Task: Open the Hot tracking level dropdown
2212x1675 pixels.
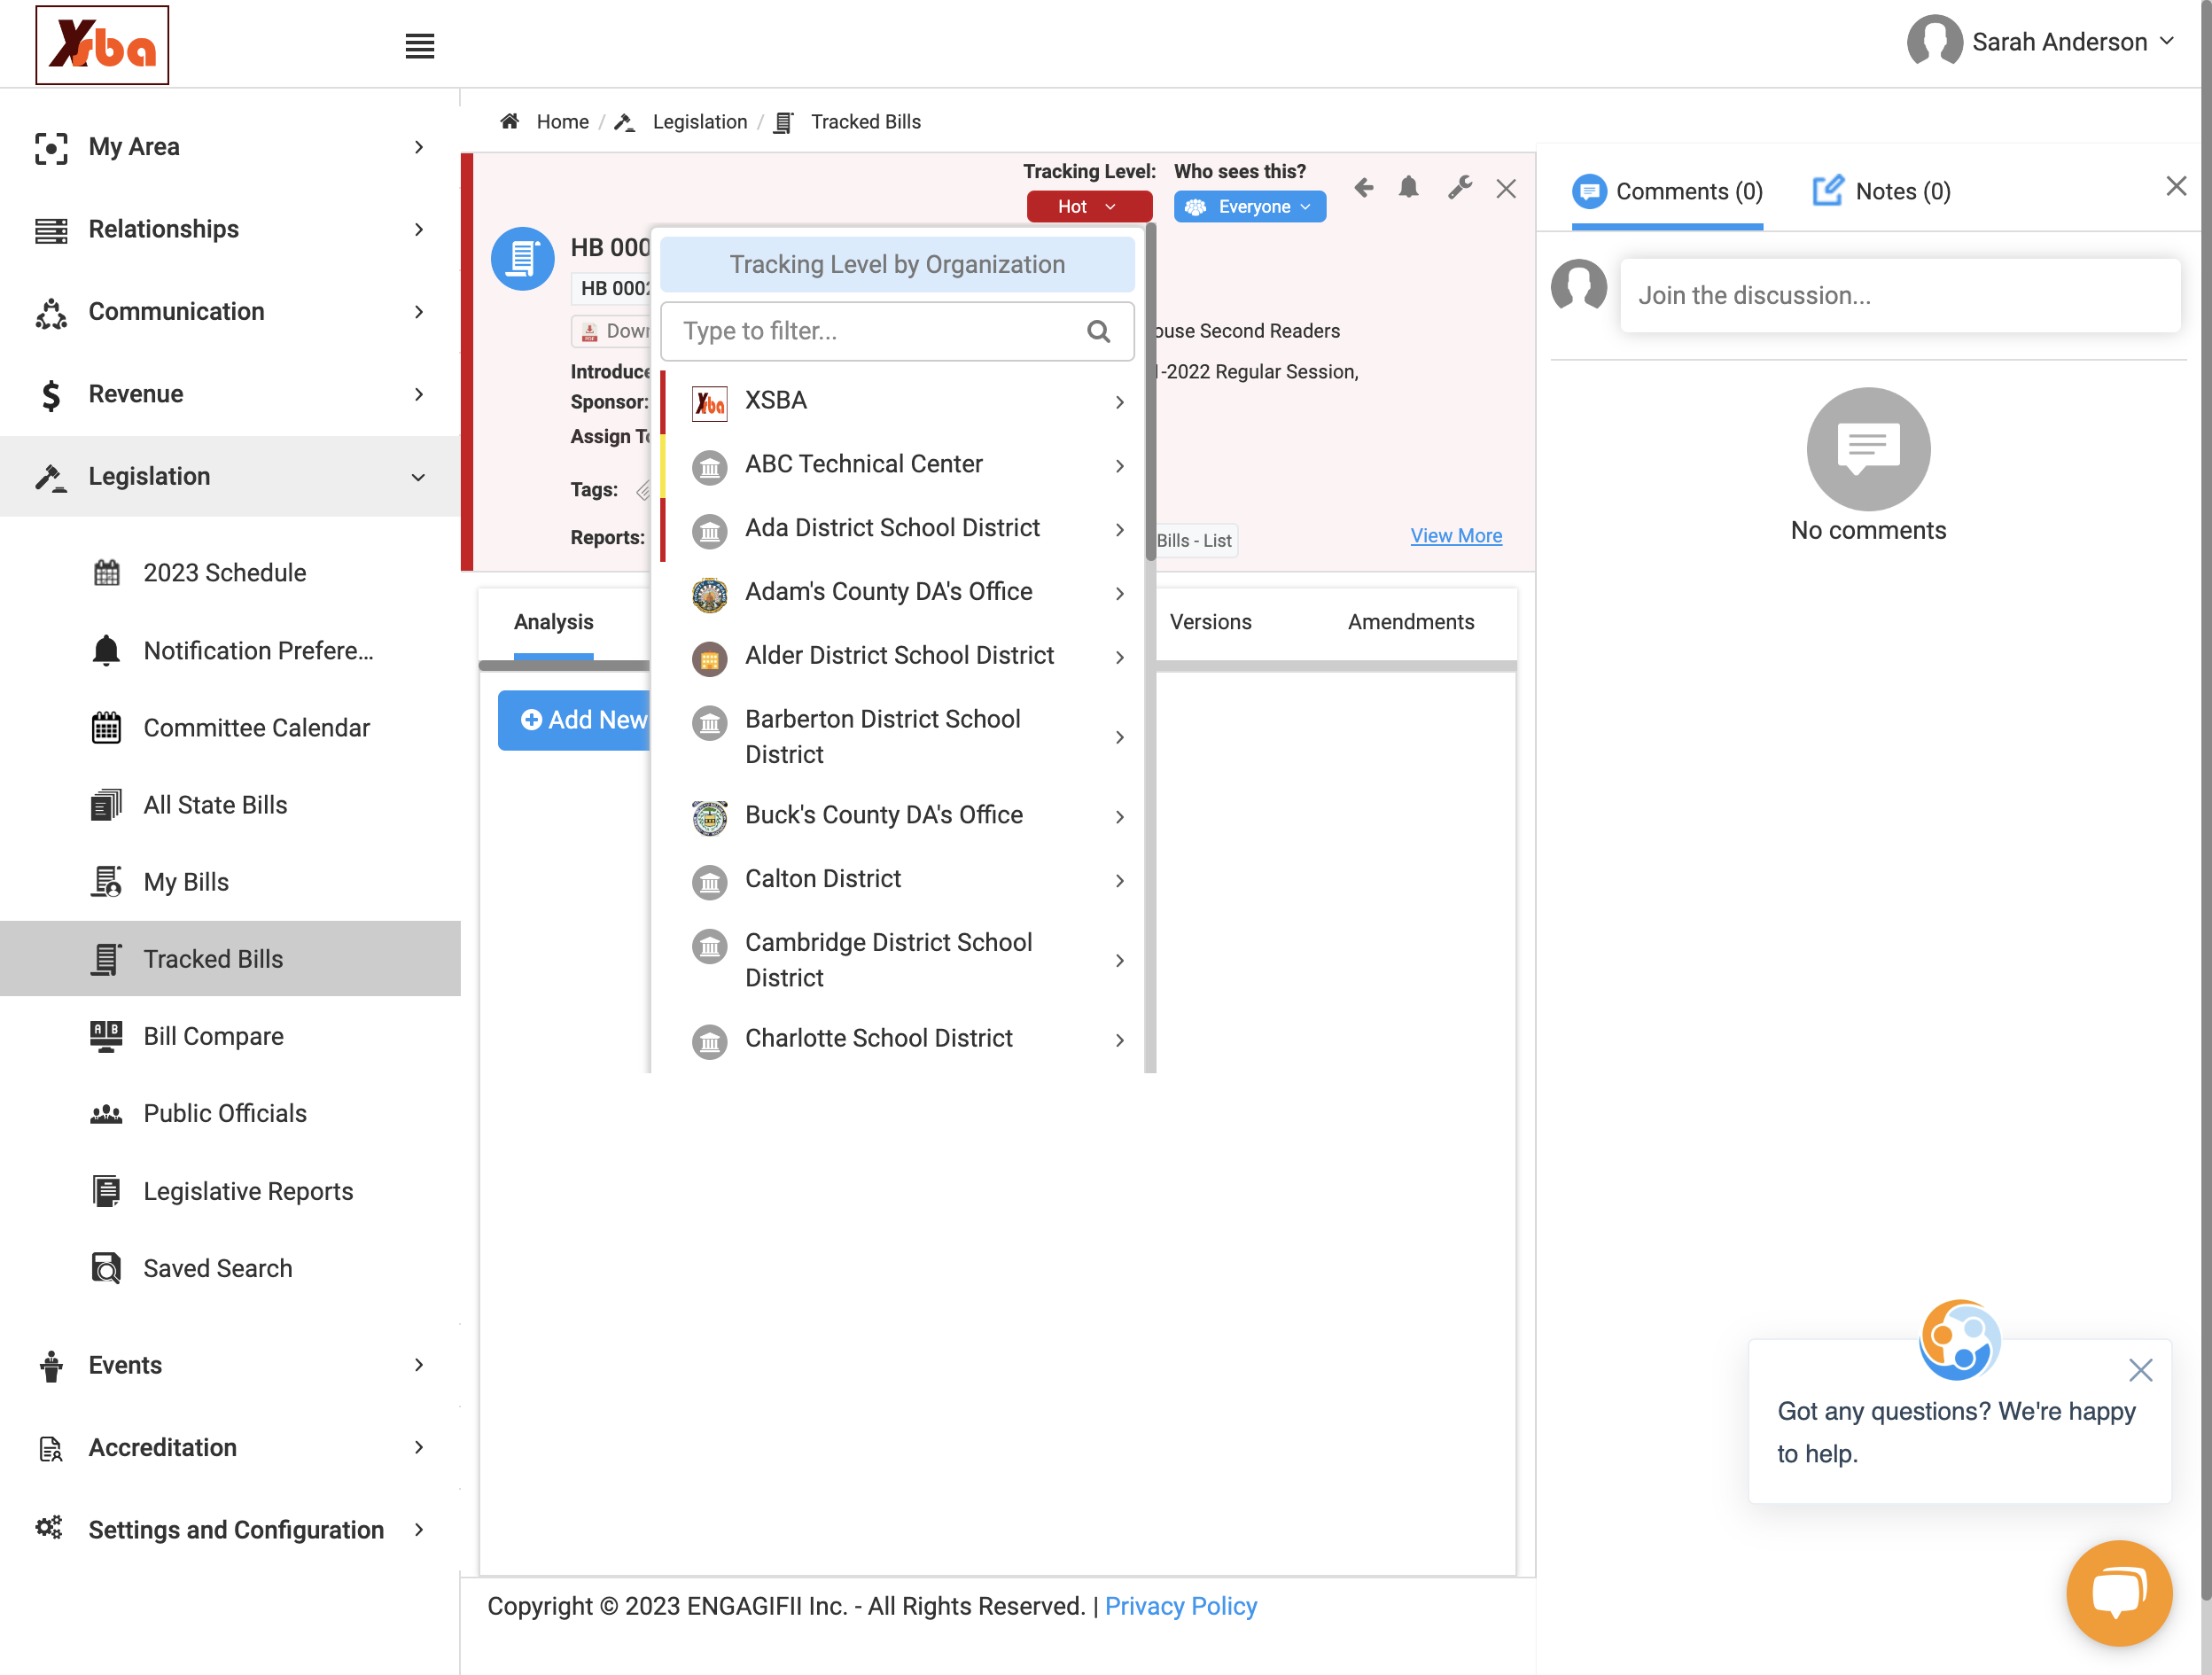Action: 1088,206
